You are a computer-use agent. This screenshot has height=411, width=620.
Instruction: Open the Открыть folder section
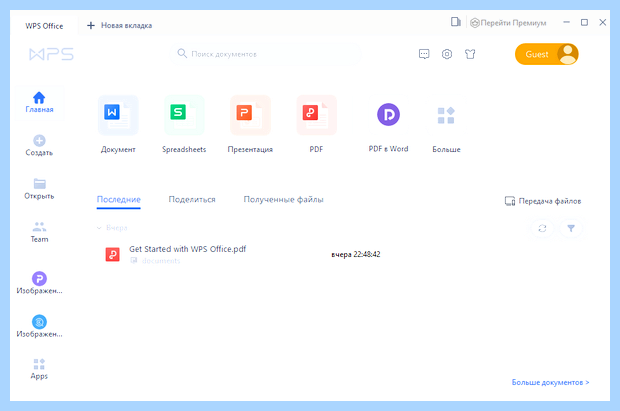(39, 188)
